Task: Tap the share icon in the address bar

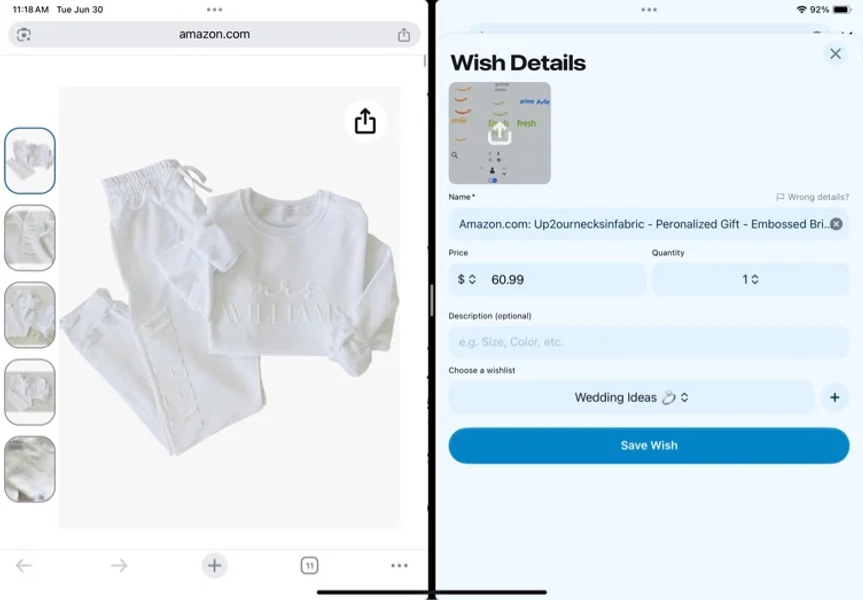Action: 404,35
